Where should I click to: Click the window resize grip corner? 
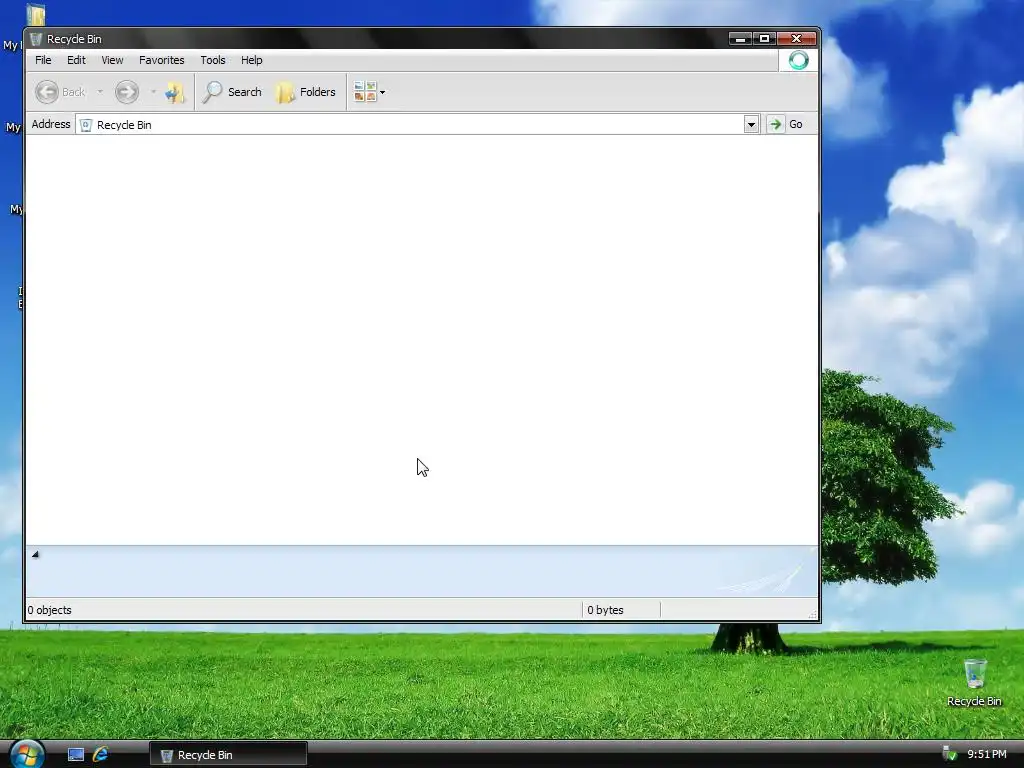point(812,614)
